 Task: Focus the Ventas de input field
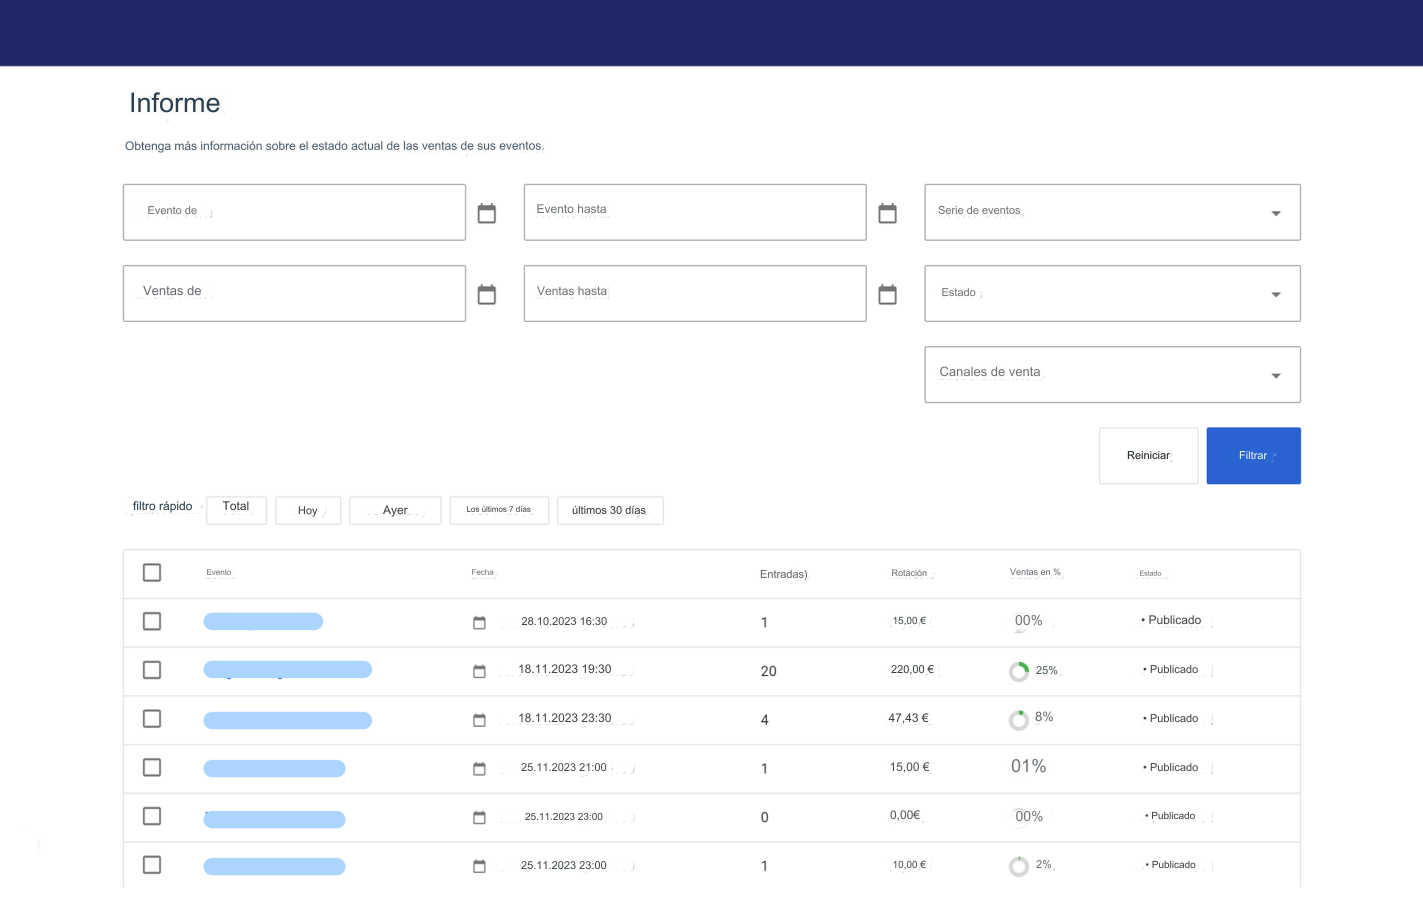[294, 294]
